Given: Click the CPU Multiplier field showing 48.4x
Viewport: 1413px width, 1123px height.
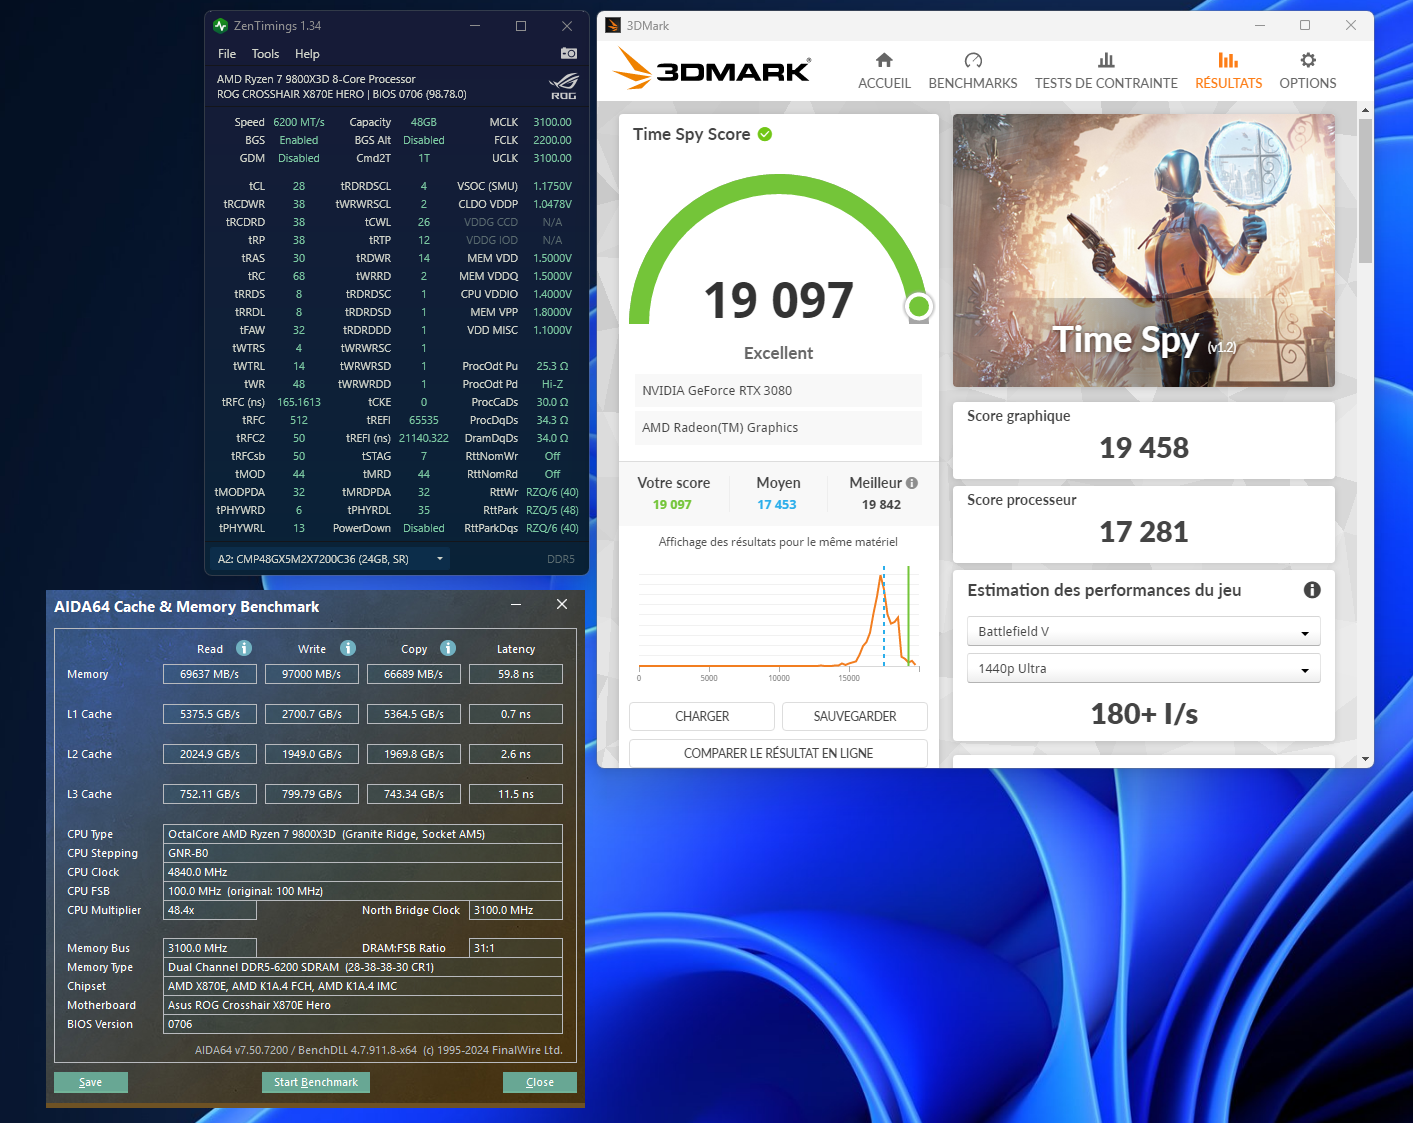Looking at the screenshot, I should [x=210, y=910].
